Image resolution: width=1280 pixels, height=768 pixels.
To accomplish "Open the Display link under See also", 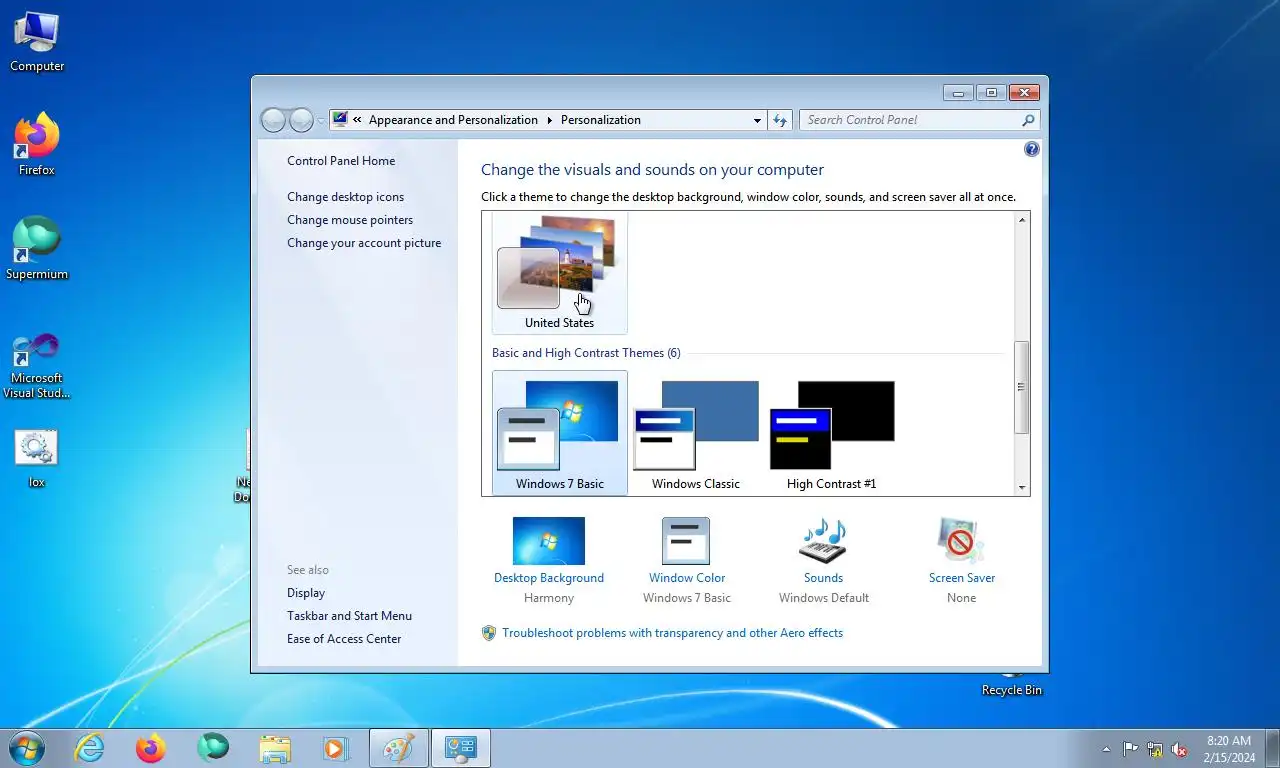I will 306,593.
